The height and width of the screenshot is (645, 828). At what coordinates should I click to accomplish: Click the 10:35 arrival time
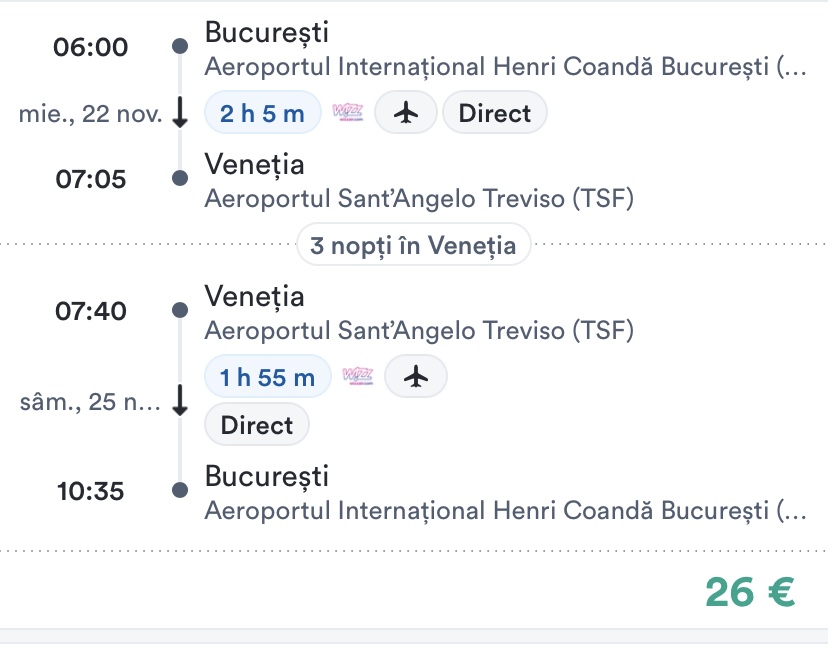pyautogui.click(x=91, y=490)
